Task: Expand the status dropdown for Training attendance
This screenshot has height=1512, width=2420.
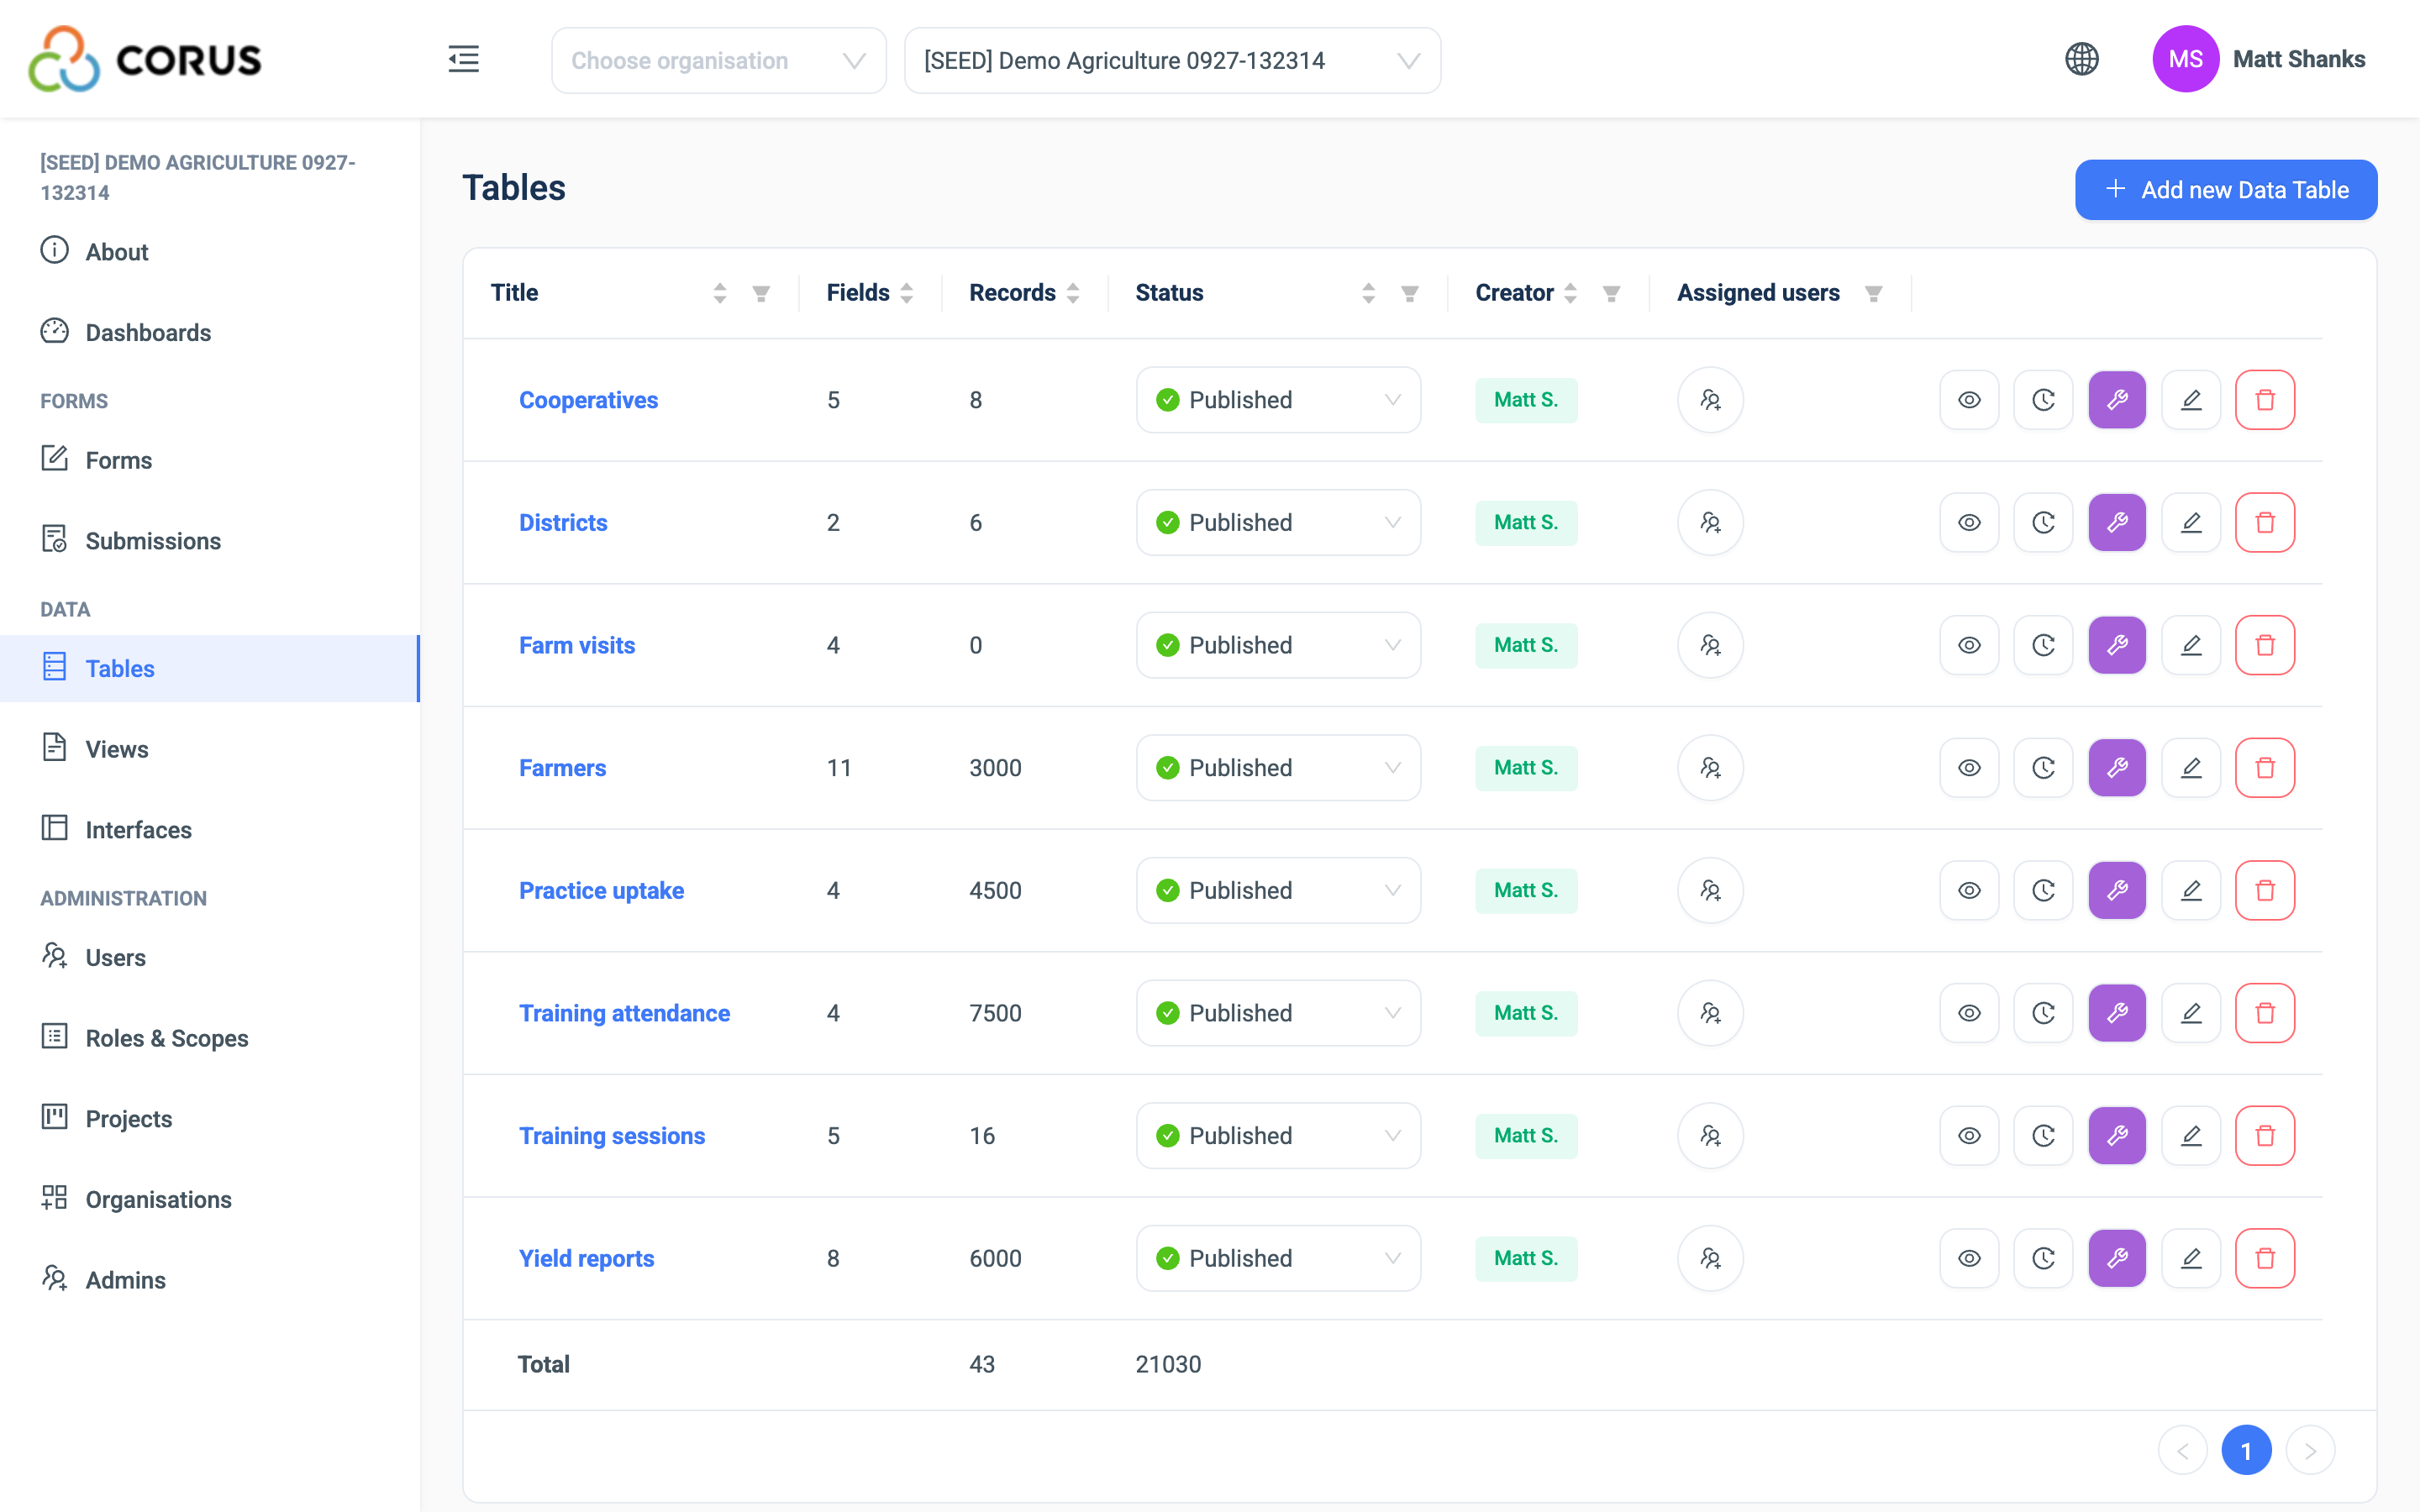Action: point(1278,1014)
